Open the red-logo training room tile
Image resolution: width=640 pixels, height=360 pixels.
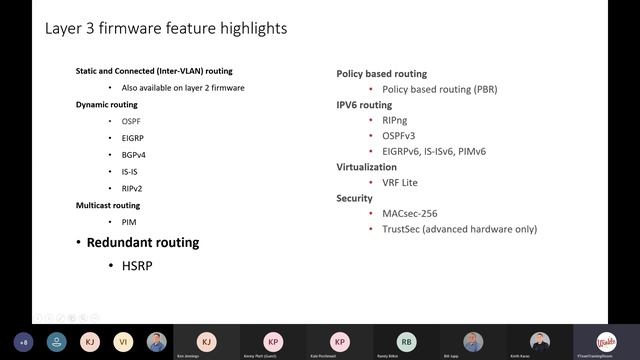pos(606,342)
